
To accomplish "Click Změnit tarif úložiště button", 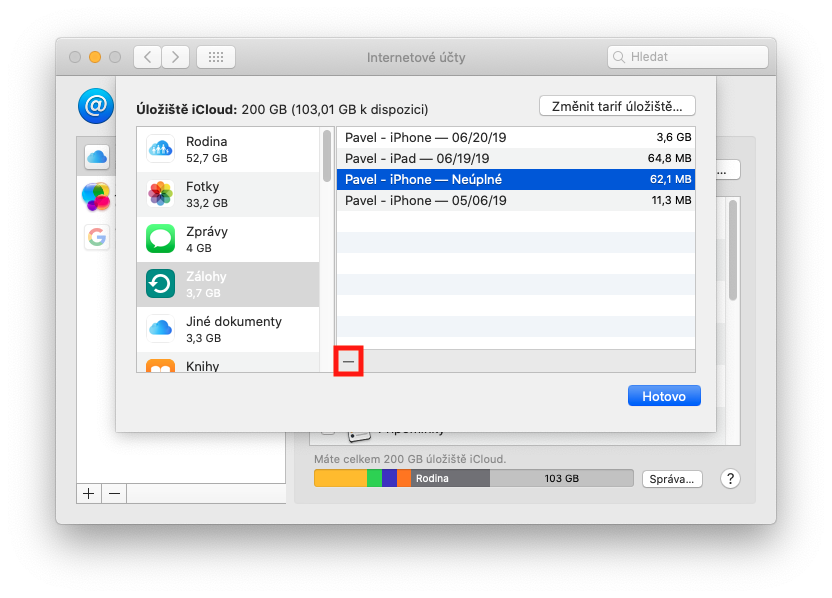I will click(617, 106).
